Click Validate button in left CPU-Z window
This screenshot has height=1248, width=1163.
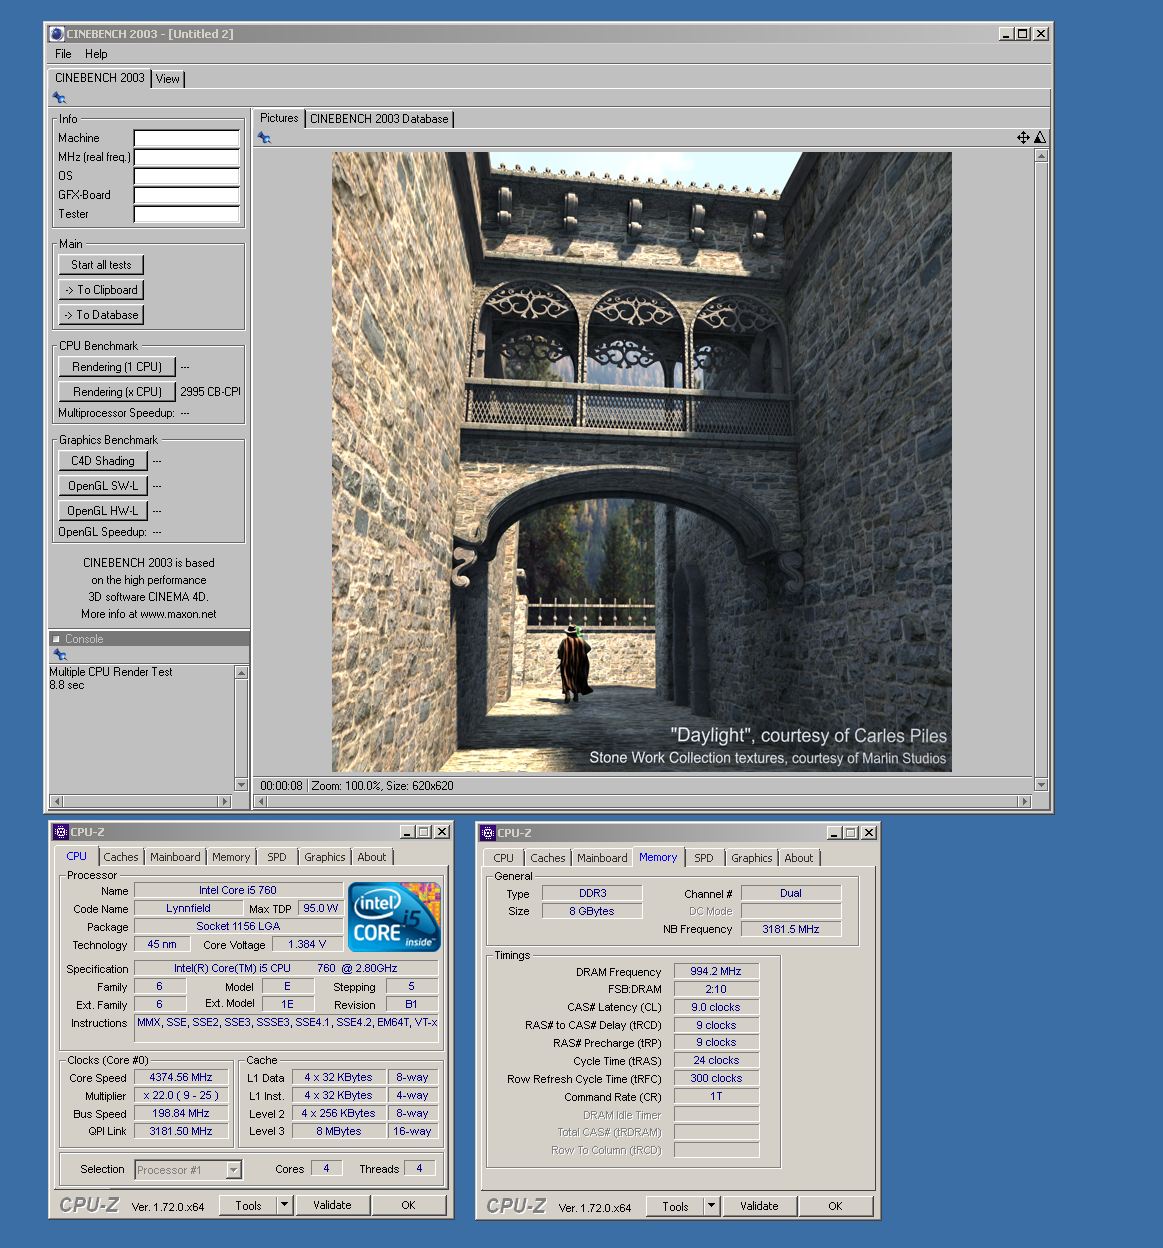point(332,1205)
